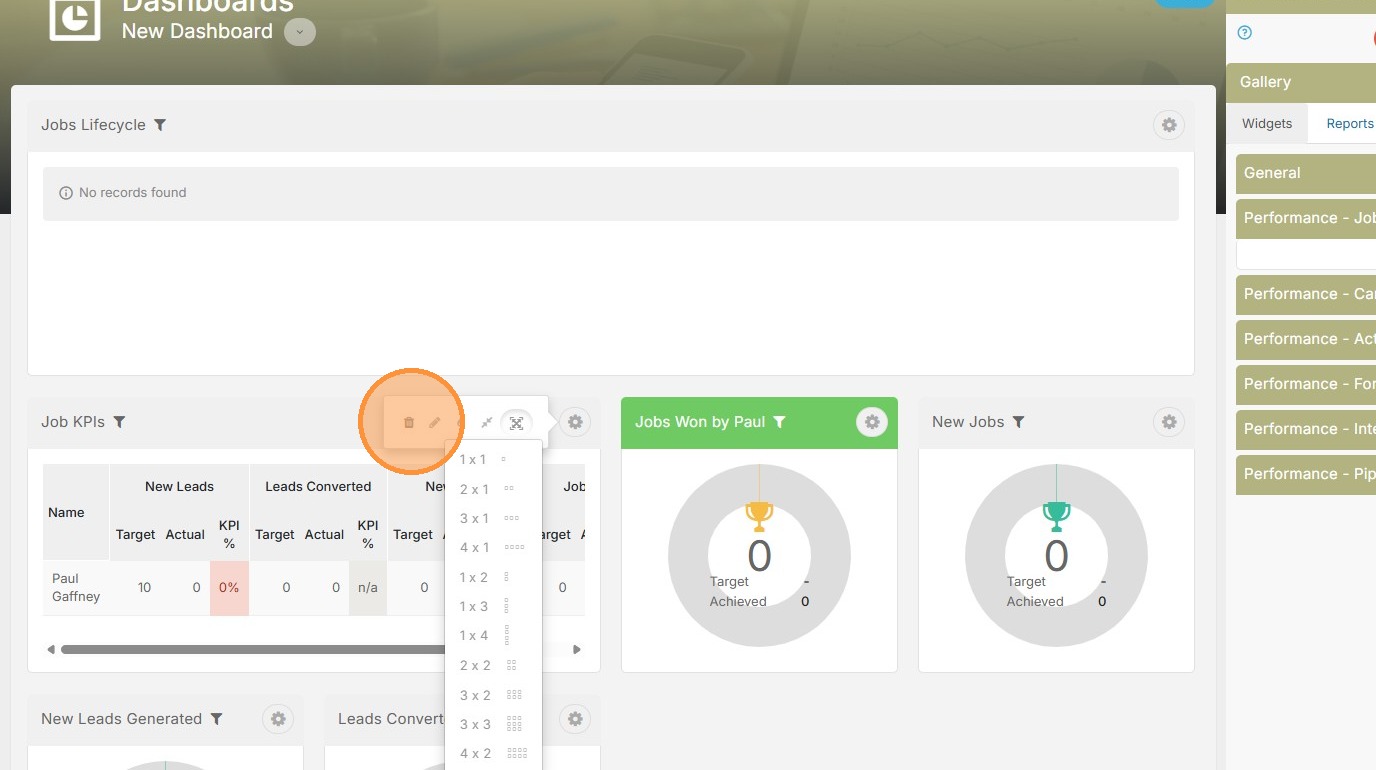
Task: Choose the 2 x 1 widget size
Action: pyautogui.click(x=493, y=489)
